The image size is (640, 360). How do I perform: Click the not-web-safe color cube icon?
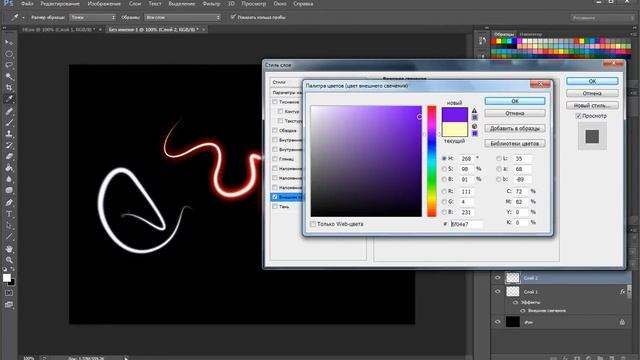coord(474,127)
